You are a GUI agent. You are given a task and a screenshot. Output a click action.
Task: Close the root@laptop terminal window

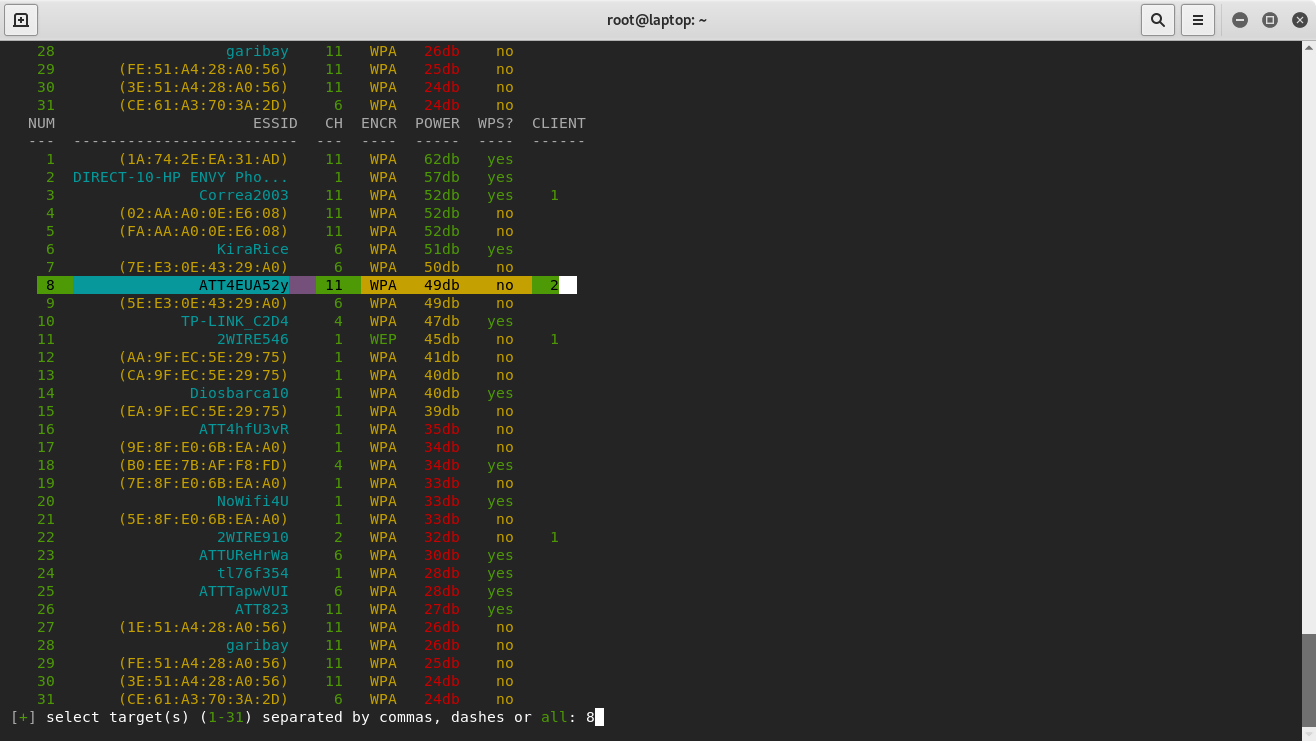[1299, 20]
